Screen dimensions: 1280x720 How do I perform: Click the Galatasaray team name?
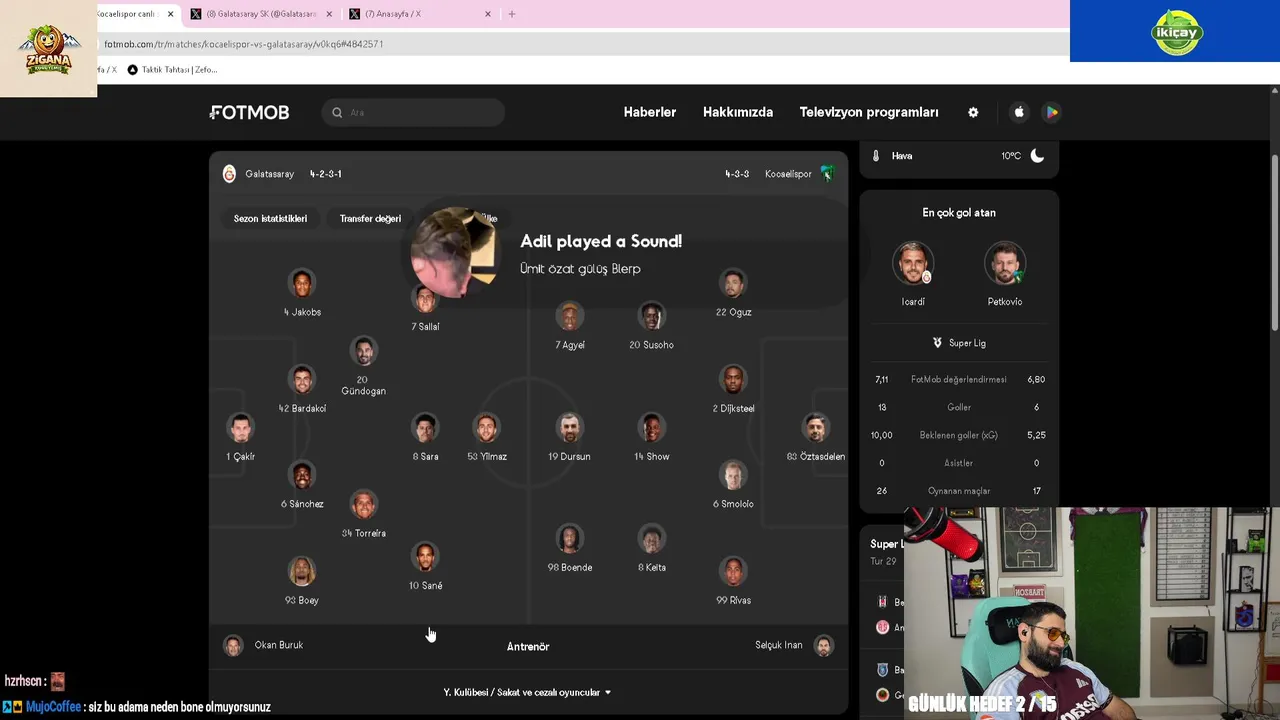point(269,174)
